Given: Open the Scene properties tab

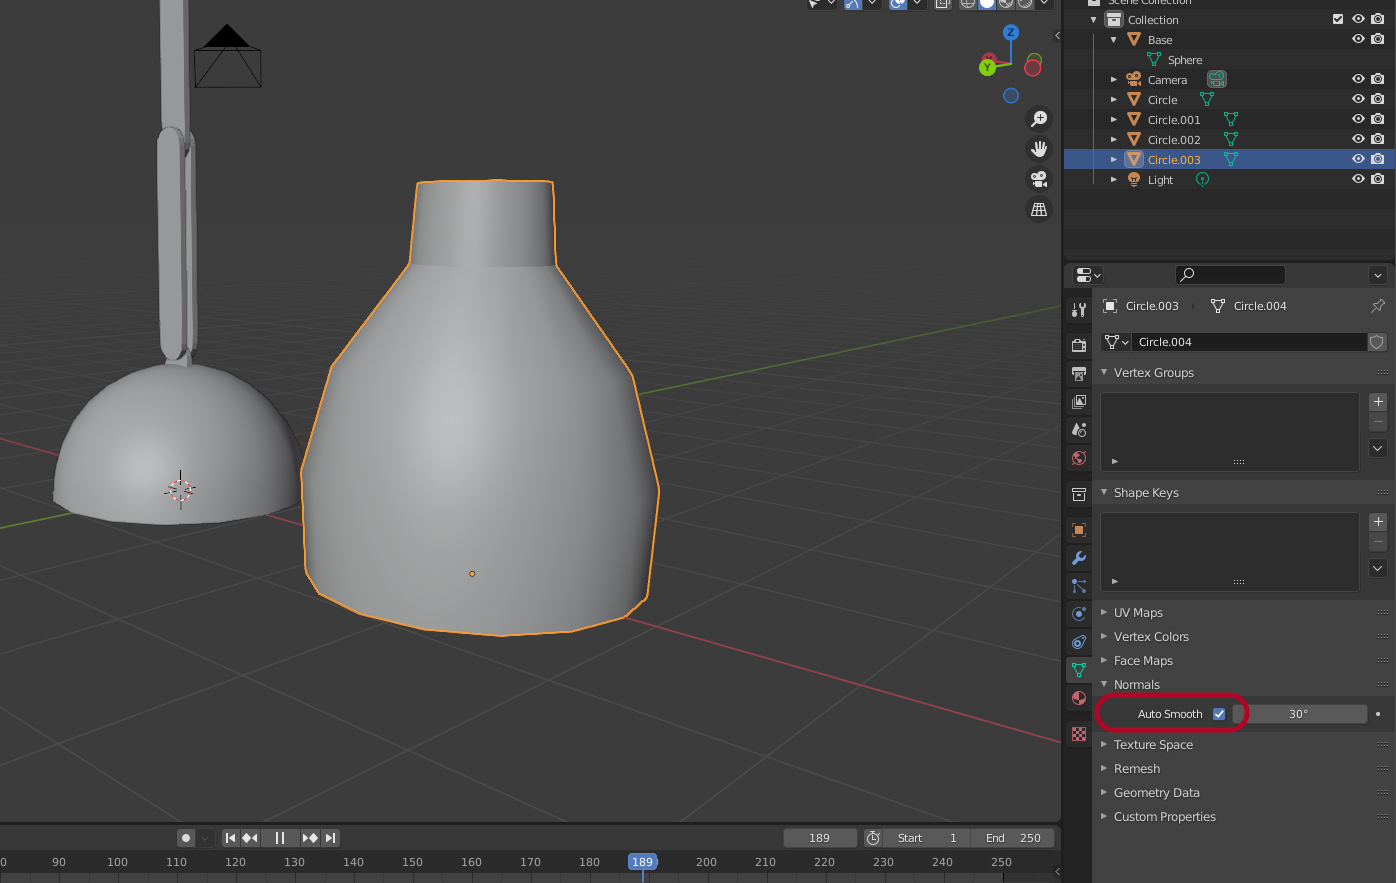Looking at the screenshot, I should (x=1079, y=430).
